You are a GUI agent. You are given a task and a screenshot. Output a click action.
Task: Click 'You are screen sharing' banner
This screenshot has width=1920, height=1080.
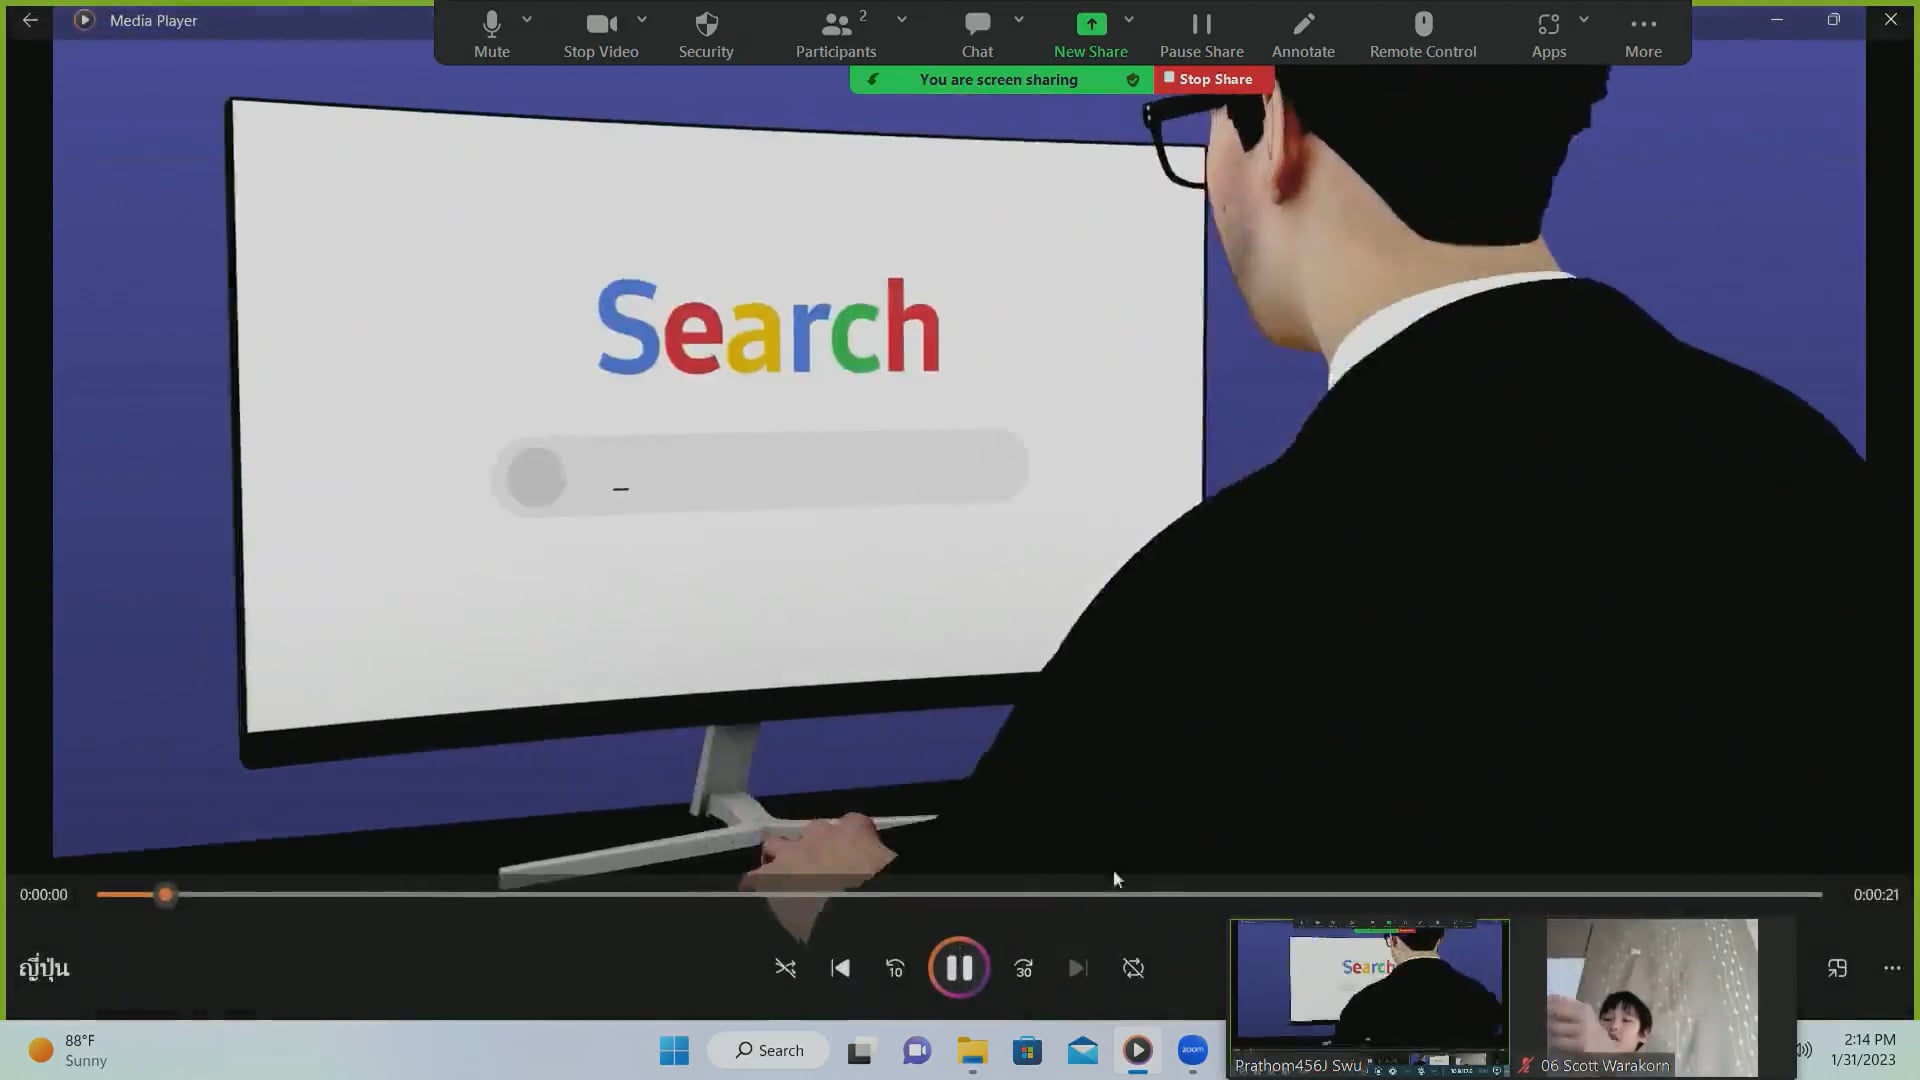[998, 80]
